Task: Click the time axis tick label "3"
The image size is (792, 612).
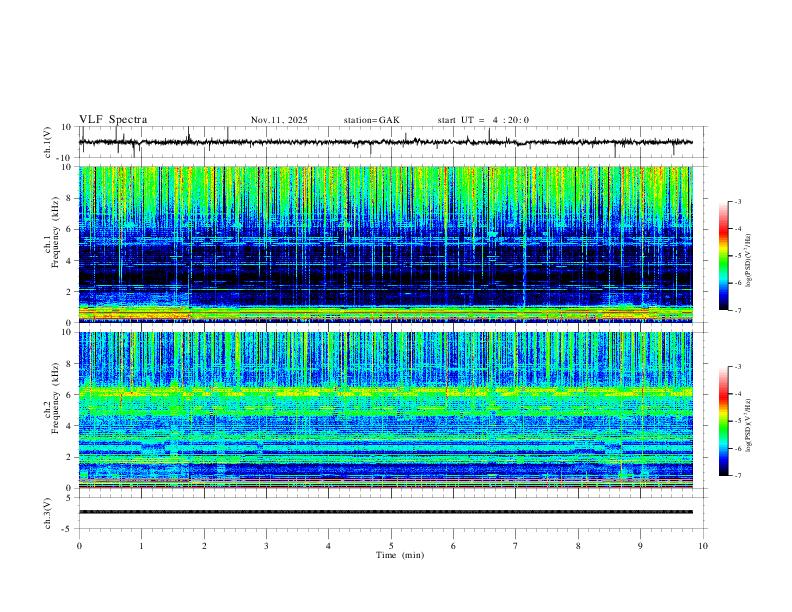Action: (x=266, y=546)
